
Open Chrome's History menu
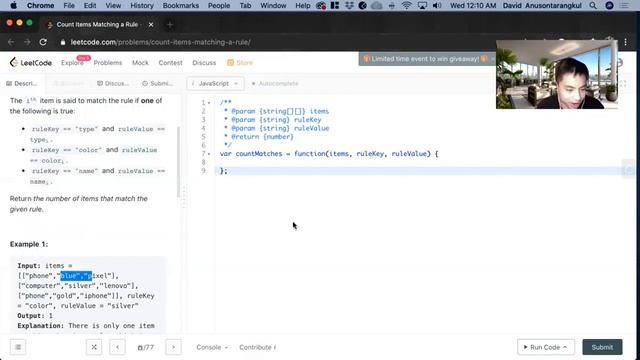142,5
